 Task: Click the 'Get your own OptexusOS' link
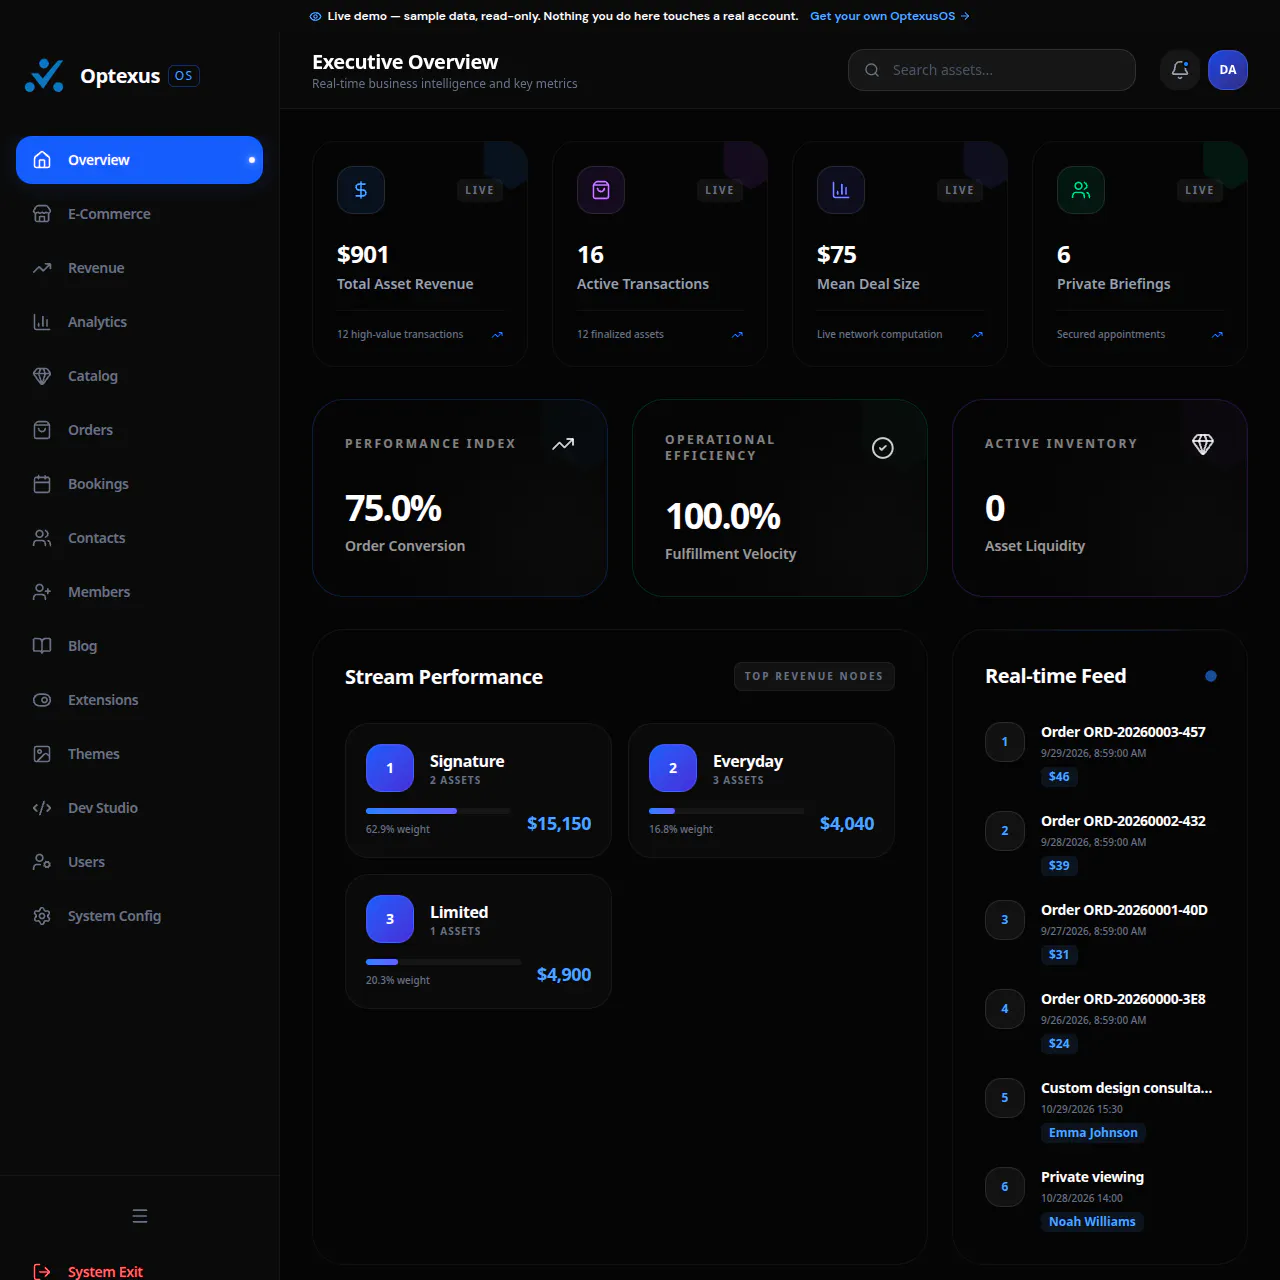click(889, 16)
